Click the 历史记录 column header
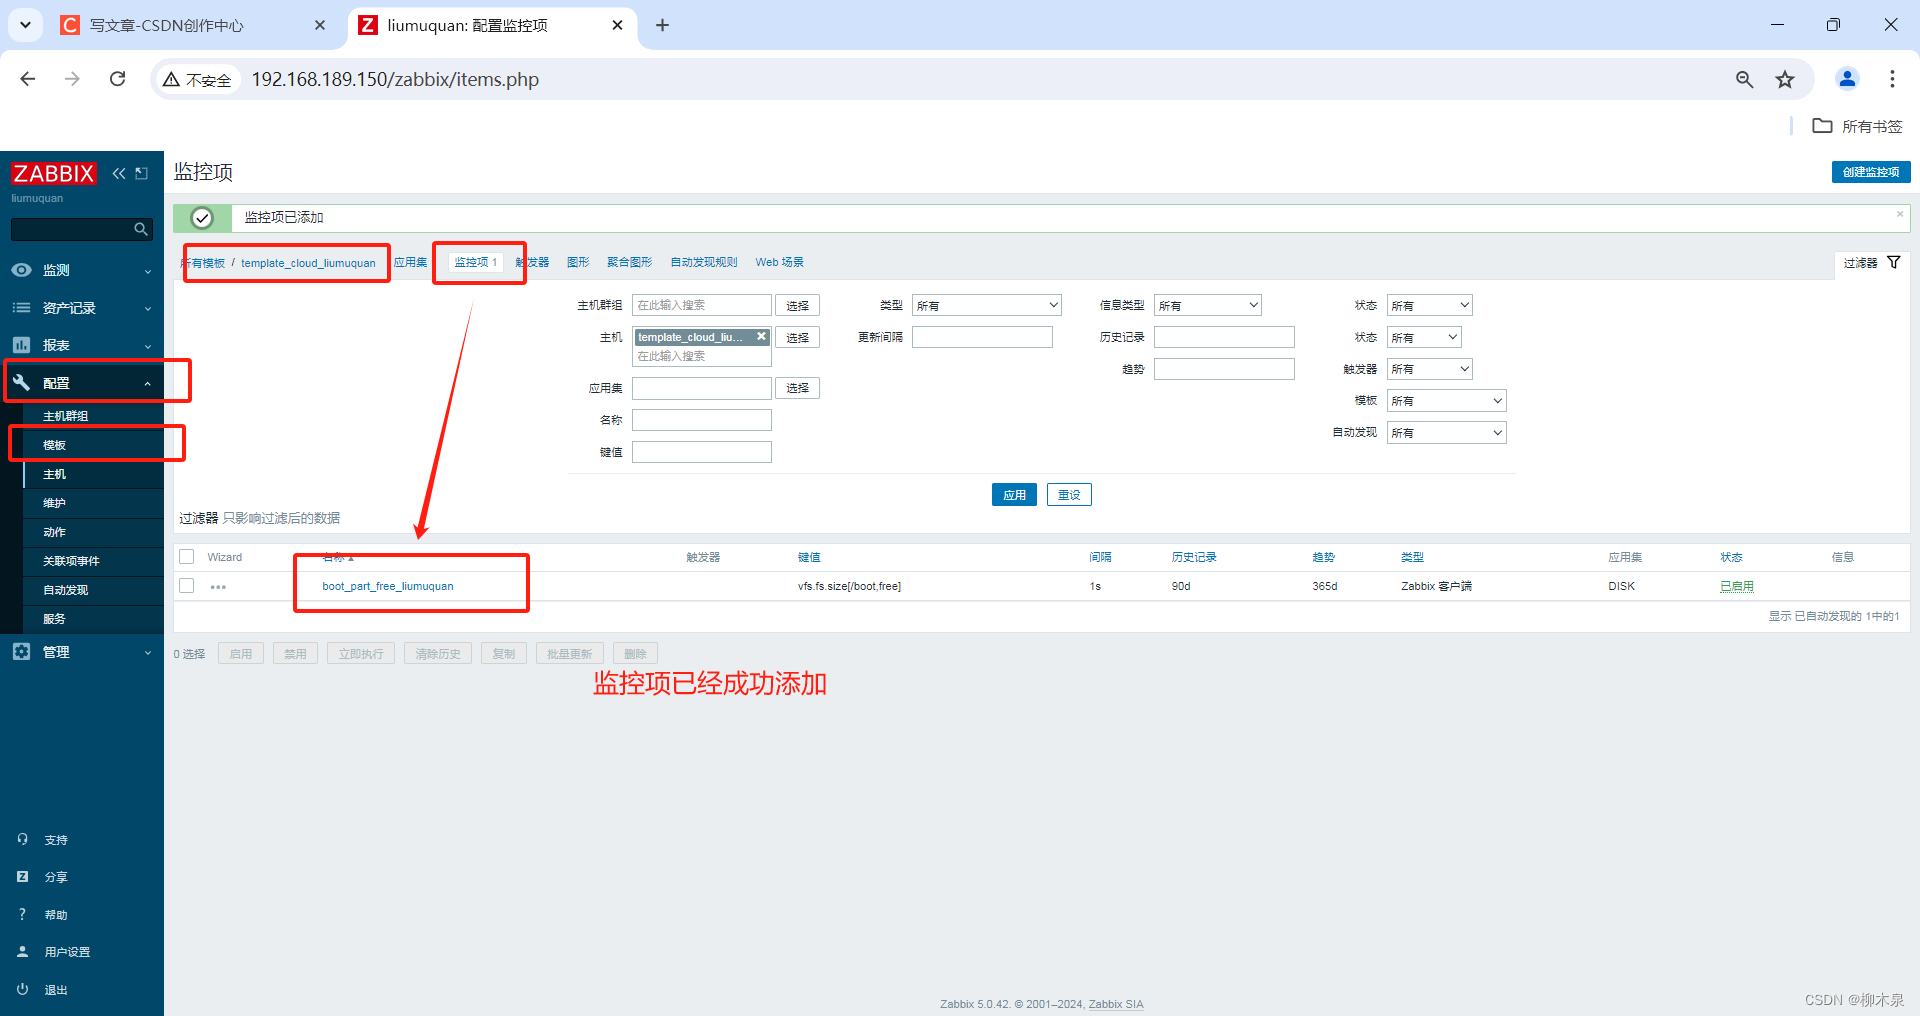The width and height of the screenshot is (1920, 1016). [1194, 557]
